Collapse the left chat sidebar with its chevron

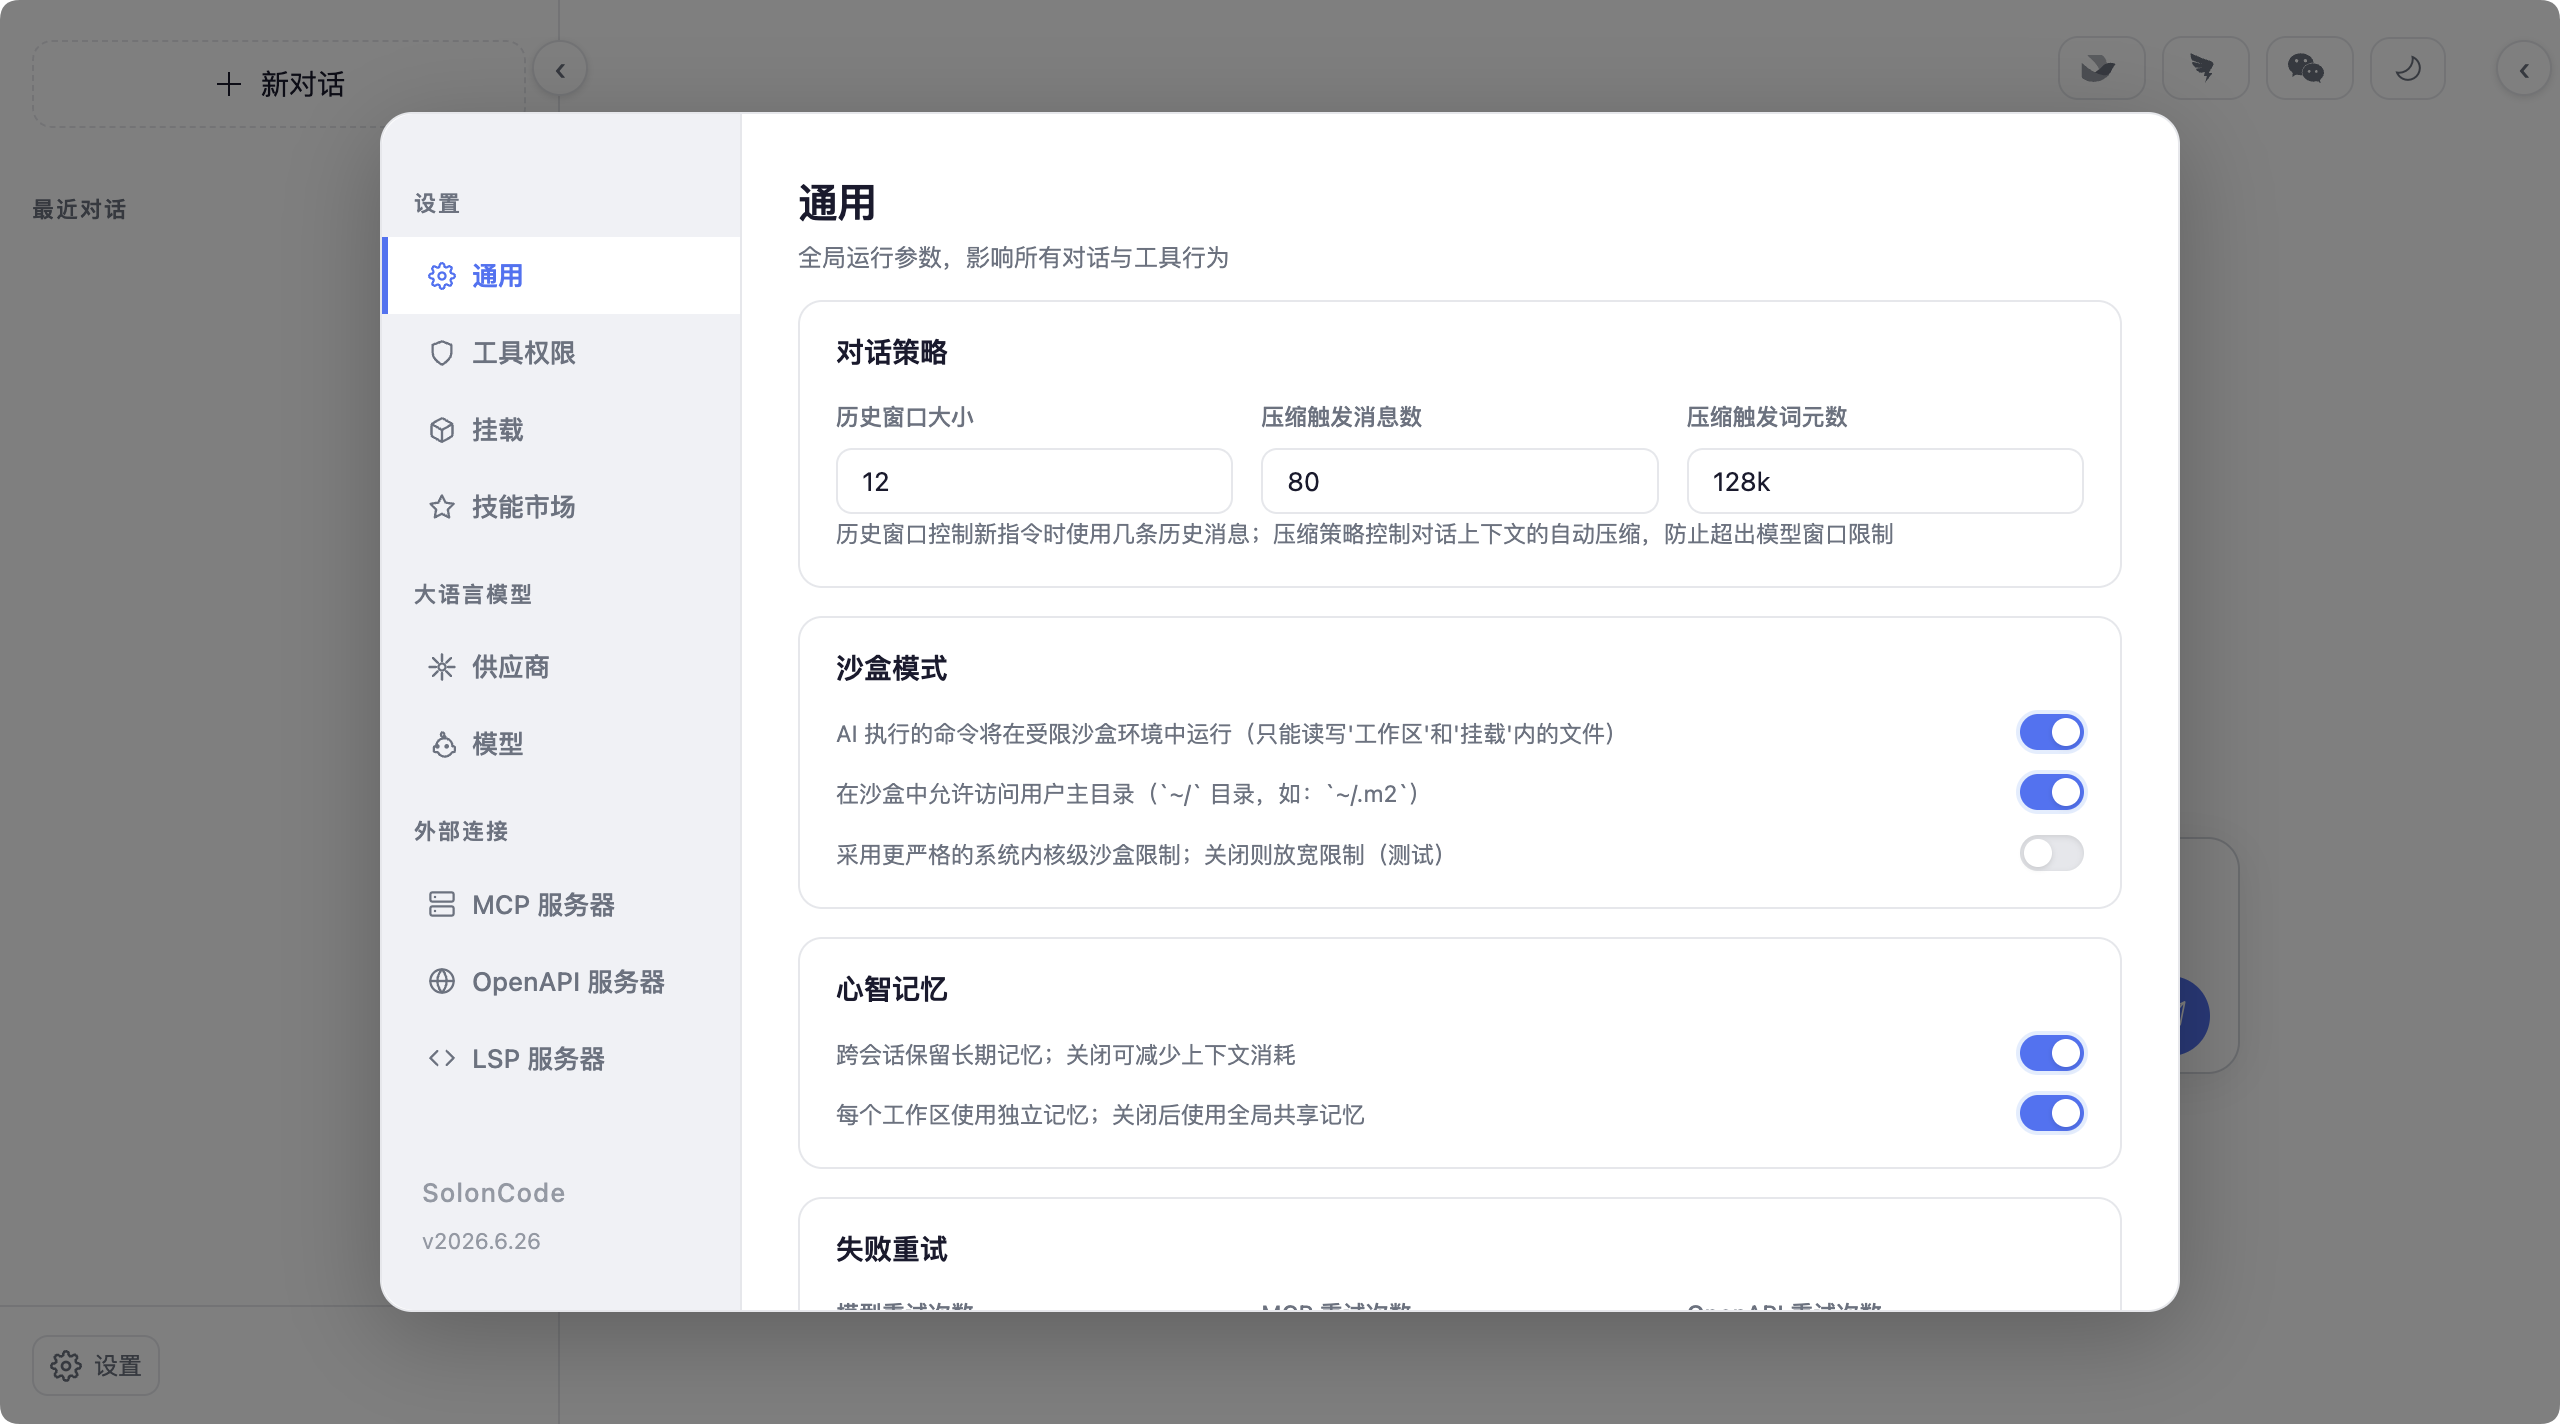click(x=560, y=70)
